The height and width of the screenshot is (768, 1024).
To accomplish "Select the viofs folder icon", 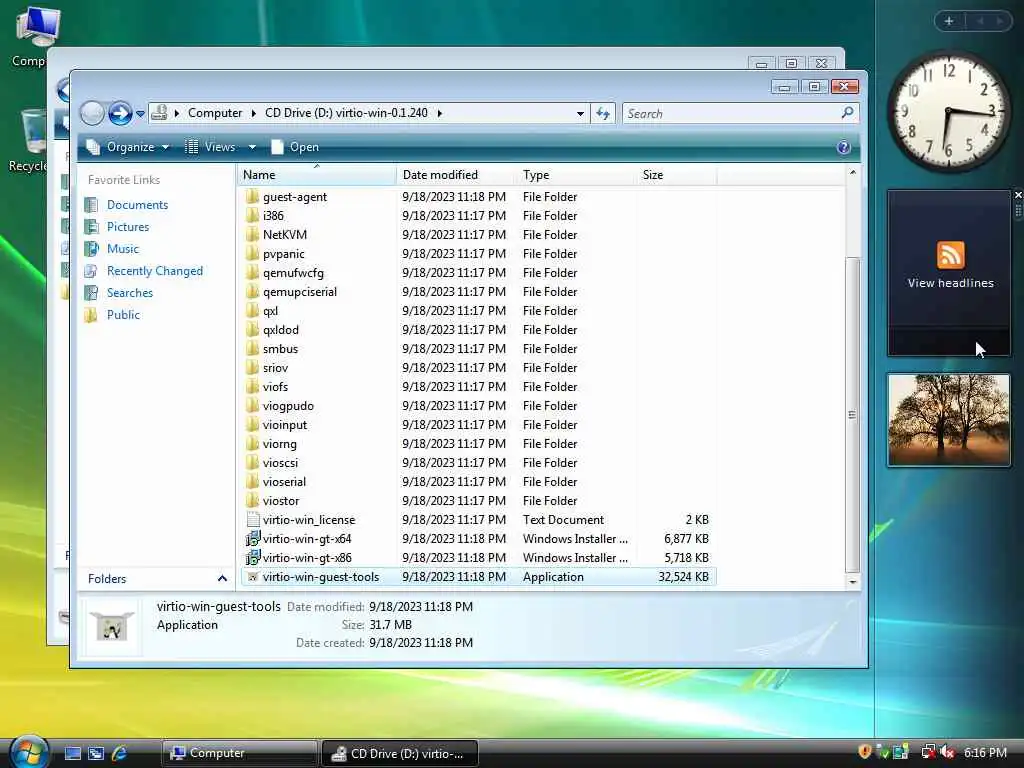I will tap(253, 387).
